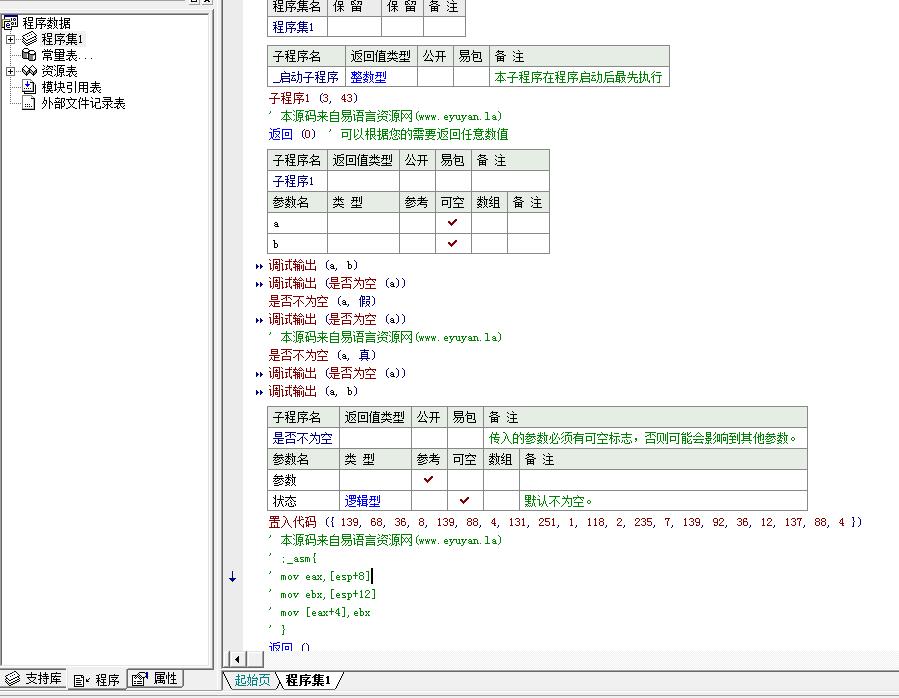Expand the 资源表 tree node
The width and height of the screenshot is (899, 698).
click(10, 72)
